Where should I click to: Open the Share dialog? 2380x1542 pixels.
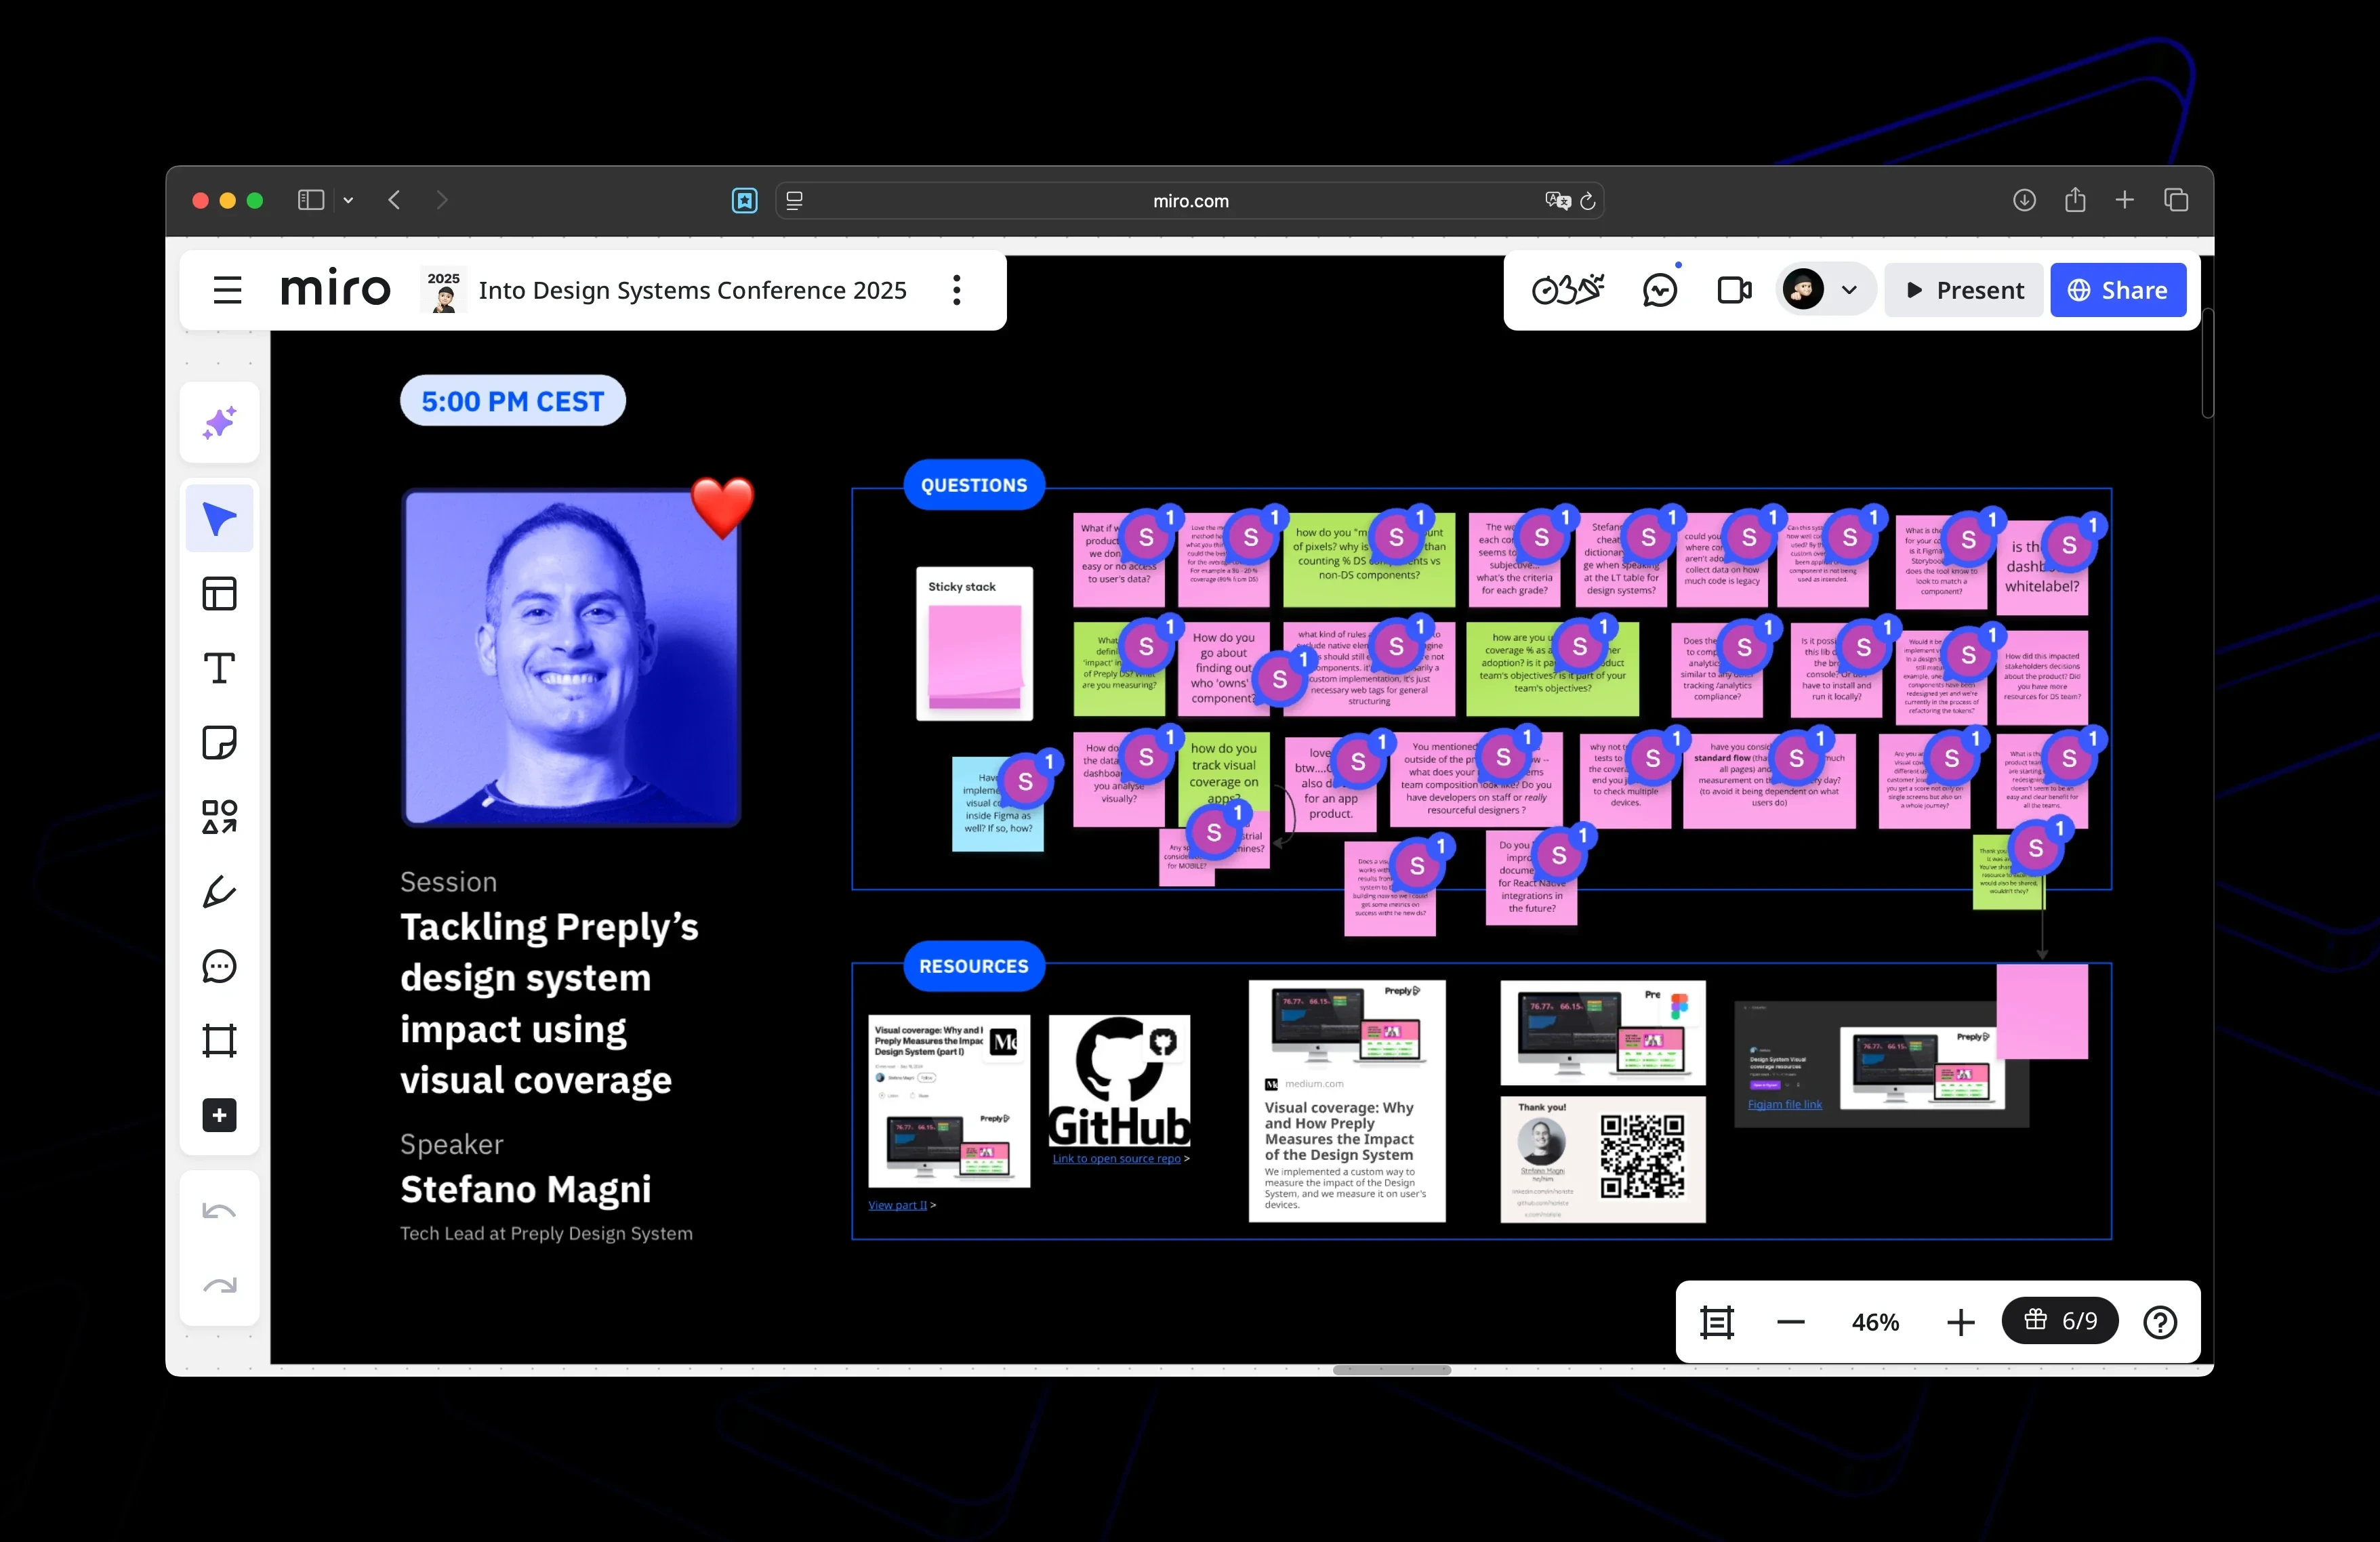[x=2118, y=290]
